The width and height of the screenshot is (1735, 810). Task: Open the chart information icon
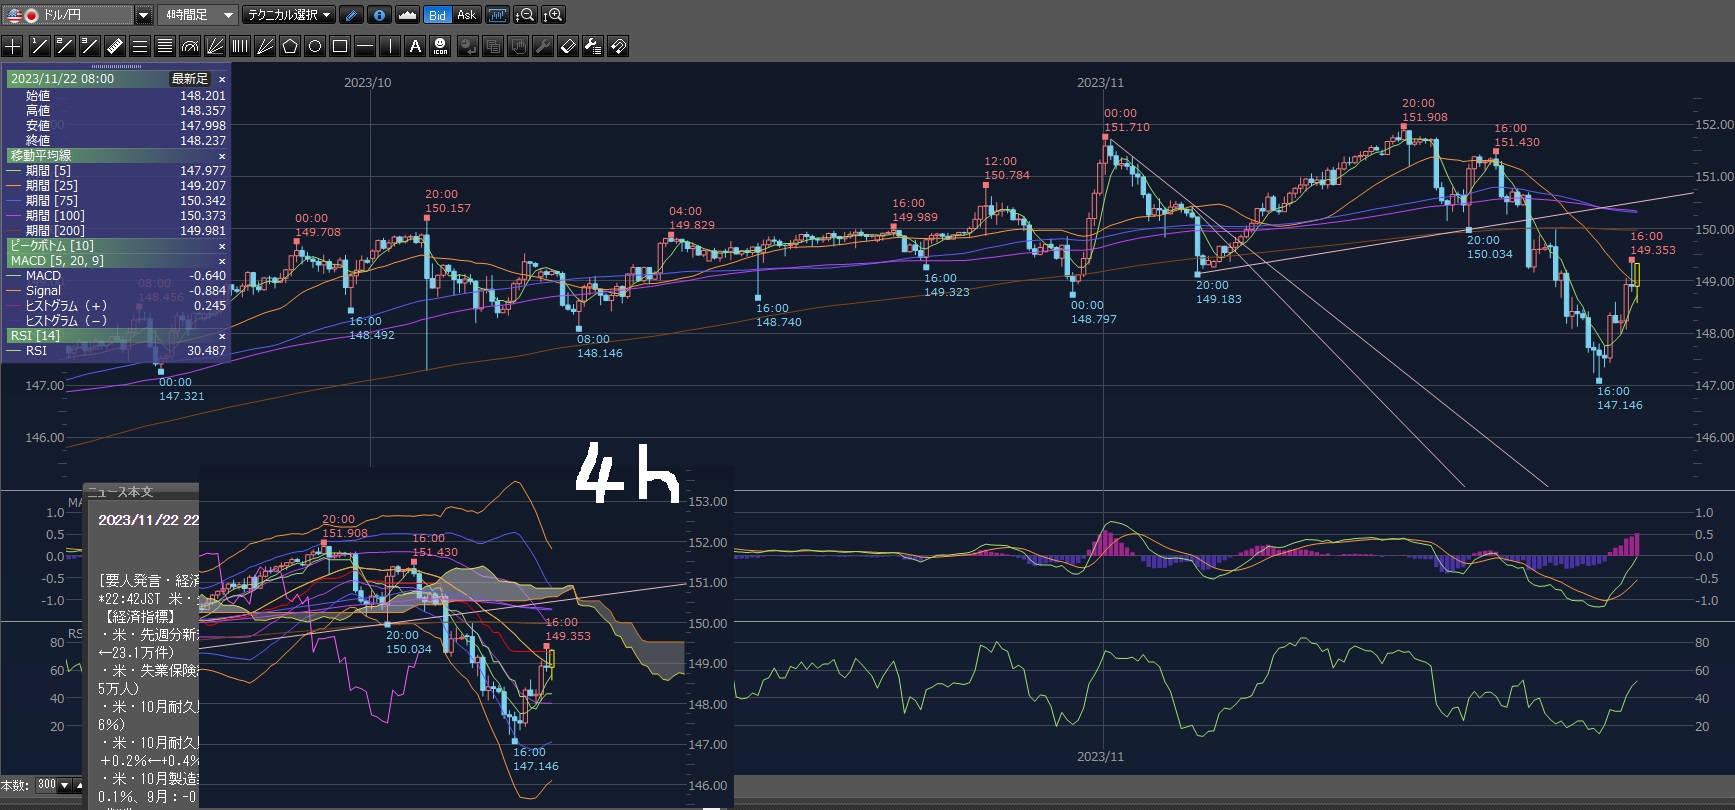(x=379, y=15)
